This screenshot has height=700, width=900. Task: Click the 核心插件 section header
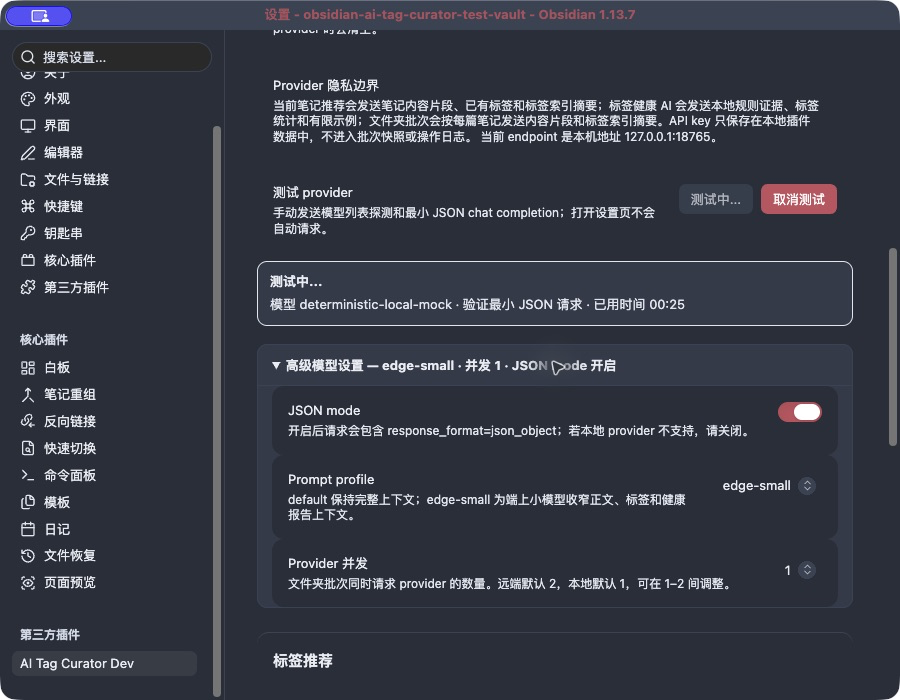(x=44, y=340)
